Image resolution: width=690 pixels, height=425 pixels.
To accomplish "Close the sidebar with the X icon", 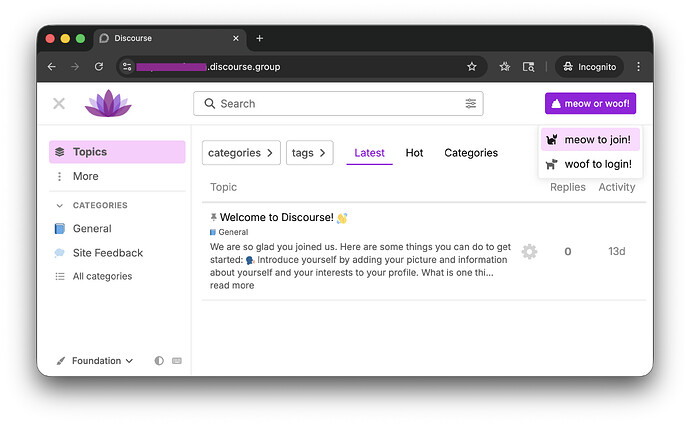I will (x=59, y=104).
